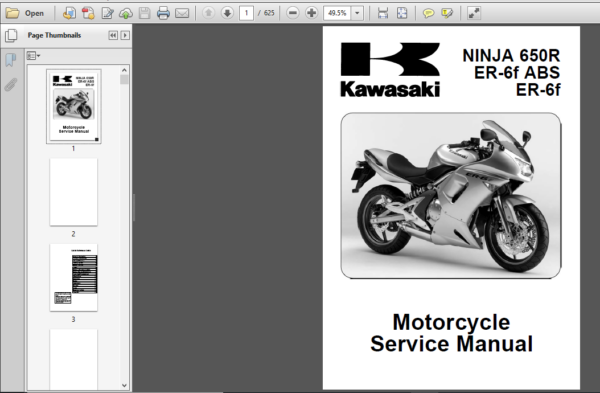This screenshot has width=600, height=393.
Task: Select the highlight text tool
Action: pos(447,13)
